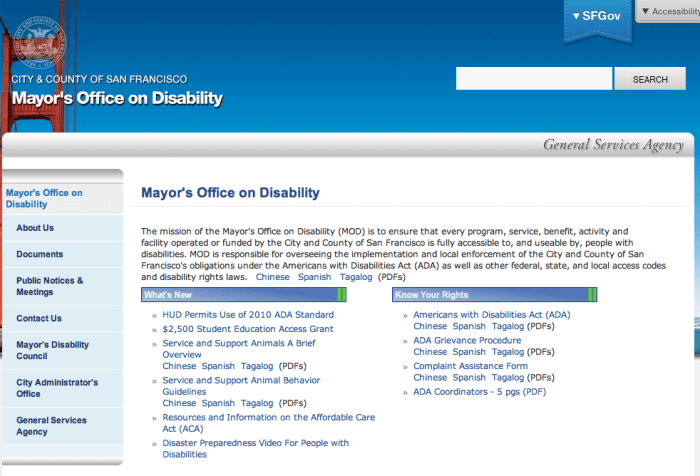The height and width of the screenshot is (476, 700).
Task: Open Americans with Disabilities Act (ADA) link
Action: [492, 315]
